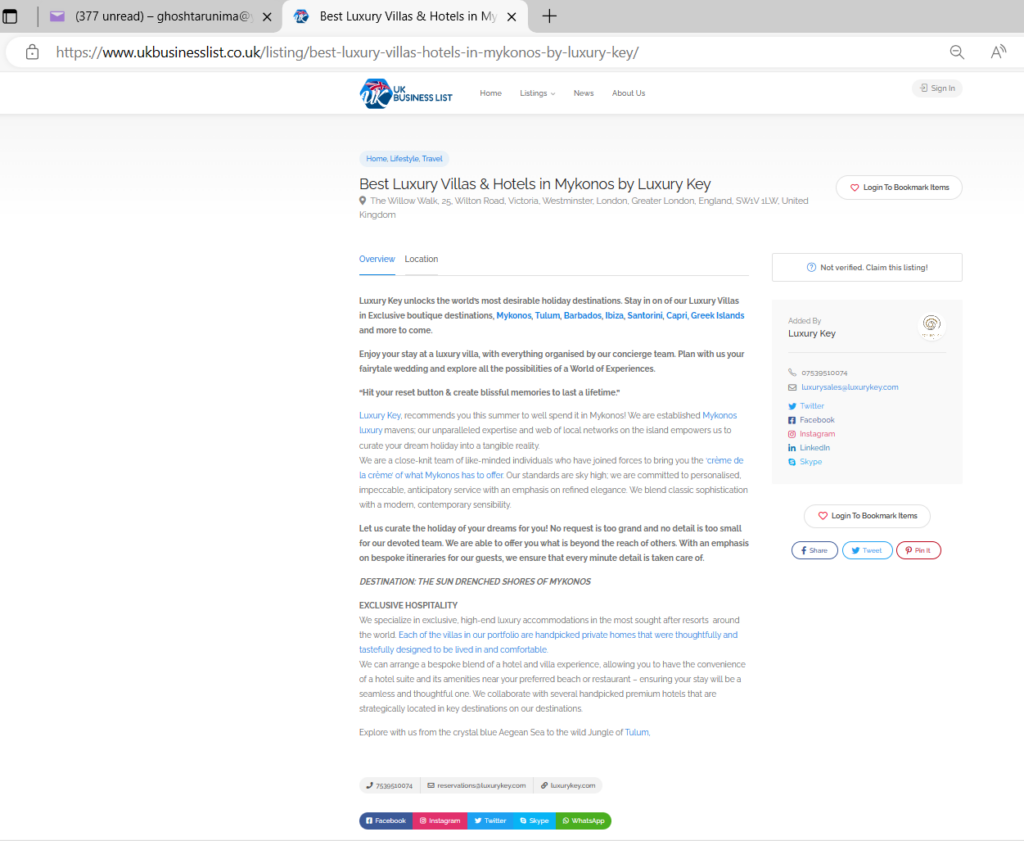Click the Luxury Key avatar thumbnail
1024x841 pixels.
pyautogui.click(x=931, y=325)
